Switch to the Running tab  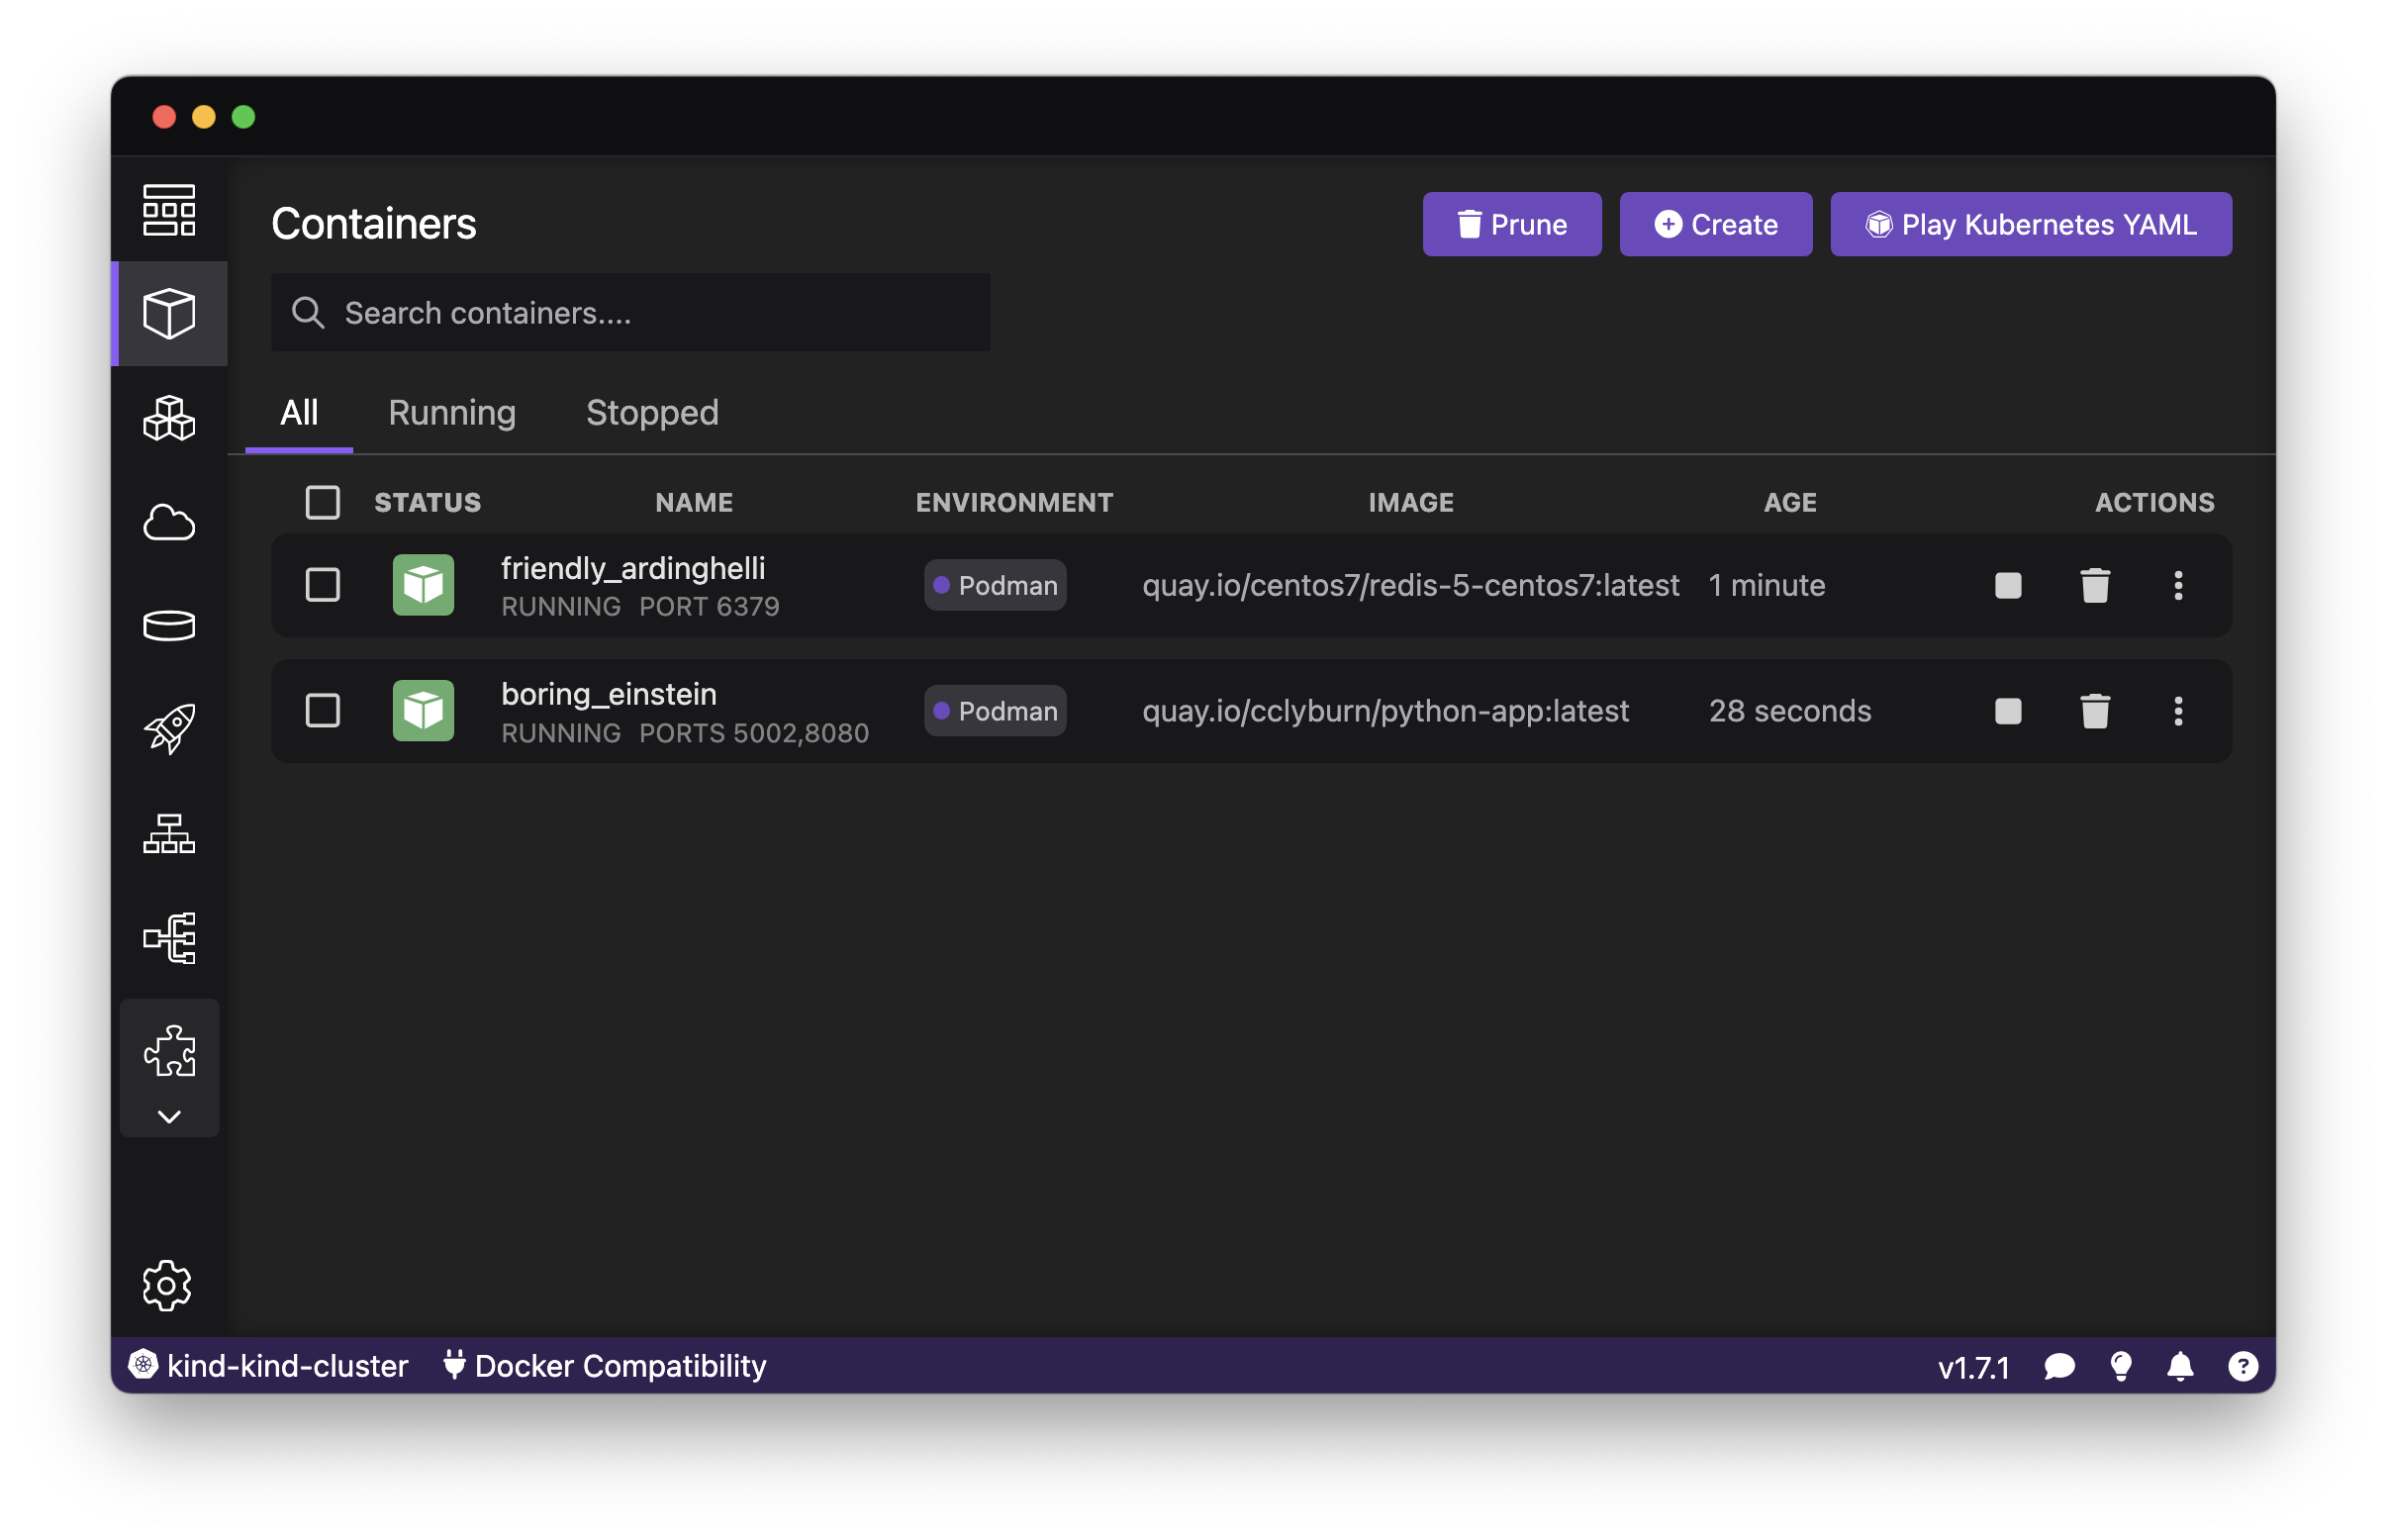(x=451, y=413)
